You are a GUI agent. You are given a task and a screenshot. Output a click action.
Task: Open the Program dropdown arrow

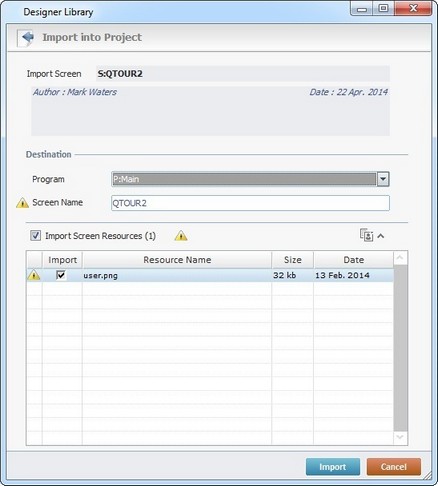tap(383, 179)
